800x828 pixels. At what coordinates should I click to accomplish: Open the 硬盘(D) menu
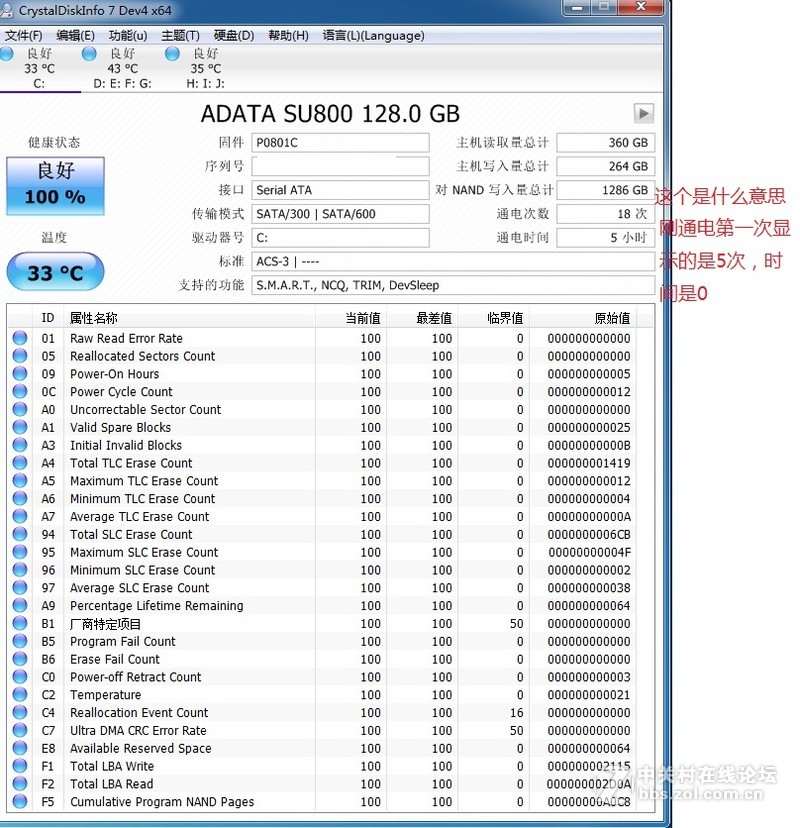point(234,35)
